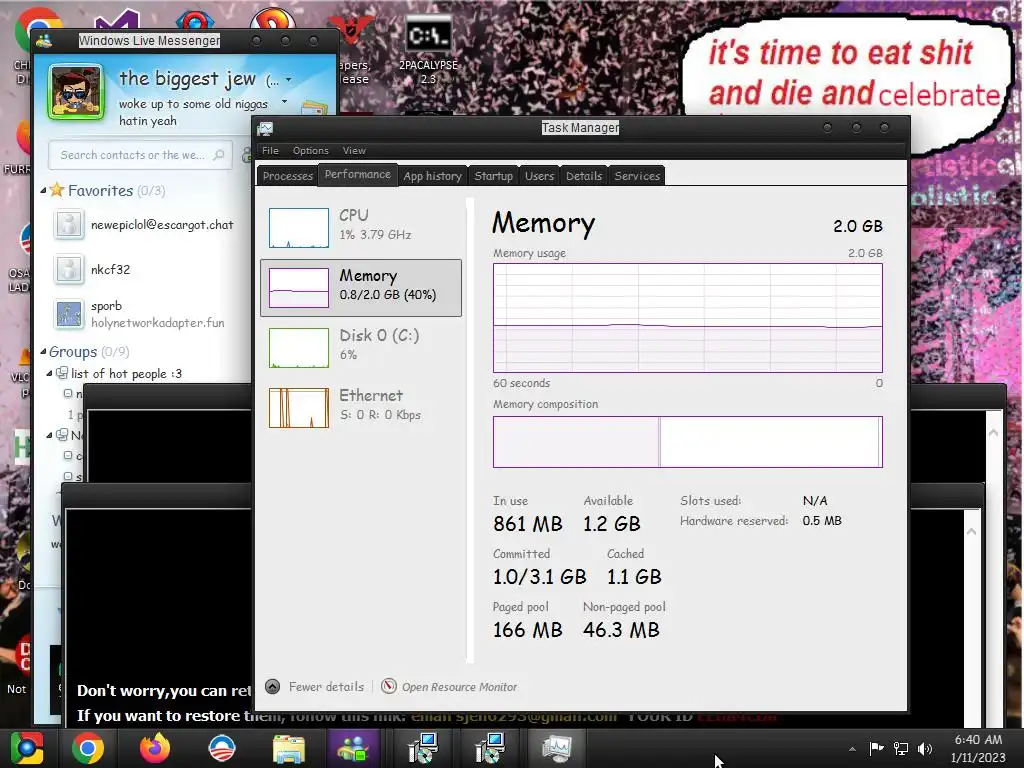
Task: Click the Messenger user avatar picture
Action: coord(76,92)
